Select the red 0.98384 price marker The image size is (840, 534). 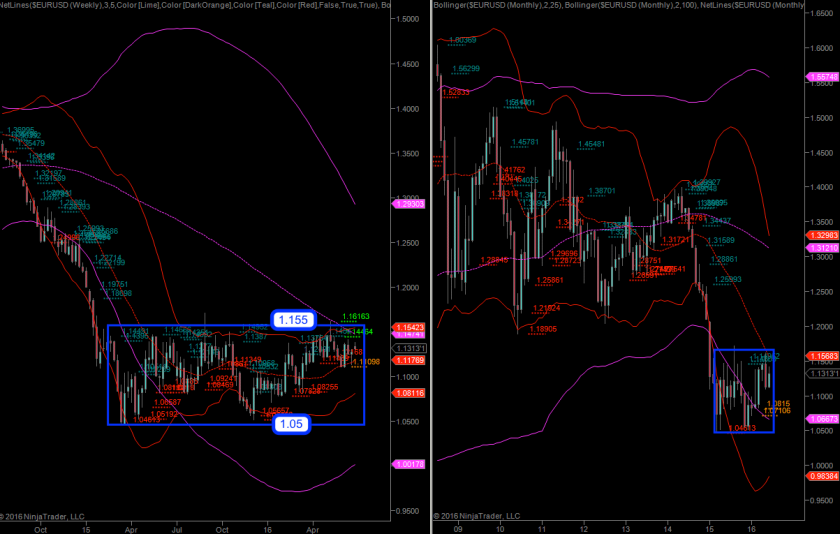pyautogui.click(x=822, y=476)
